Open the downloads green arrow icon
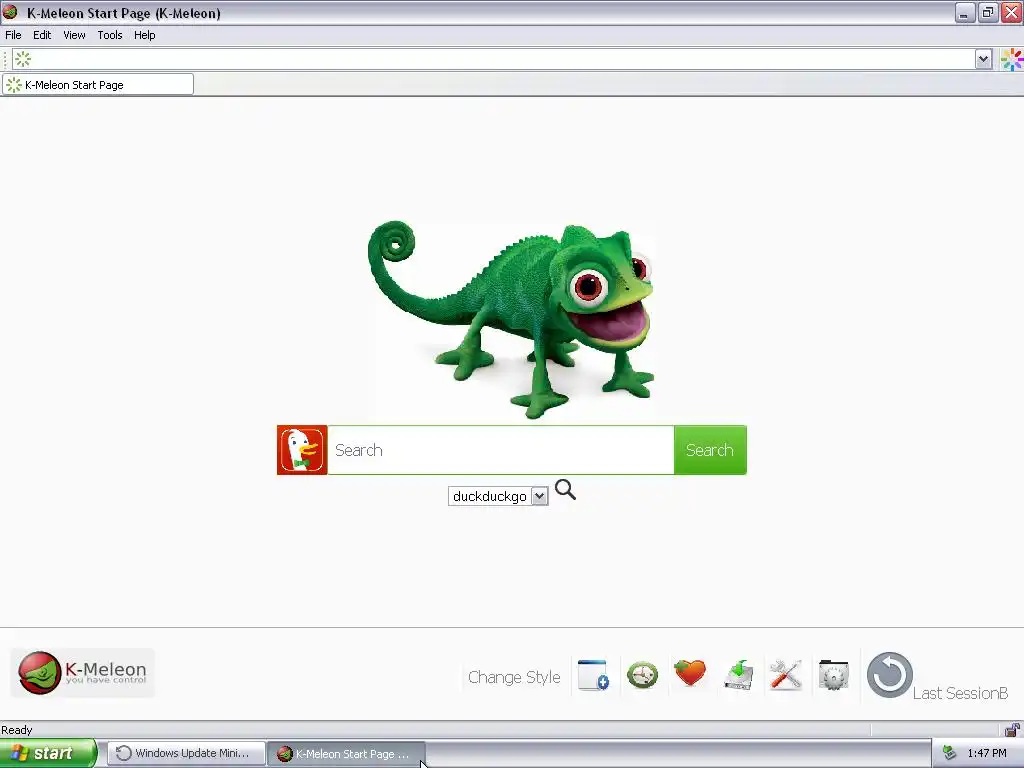 coord(739,675)
